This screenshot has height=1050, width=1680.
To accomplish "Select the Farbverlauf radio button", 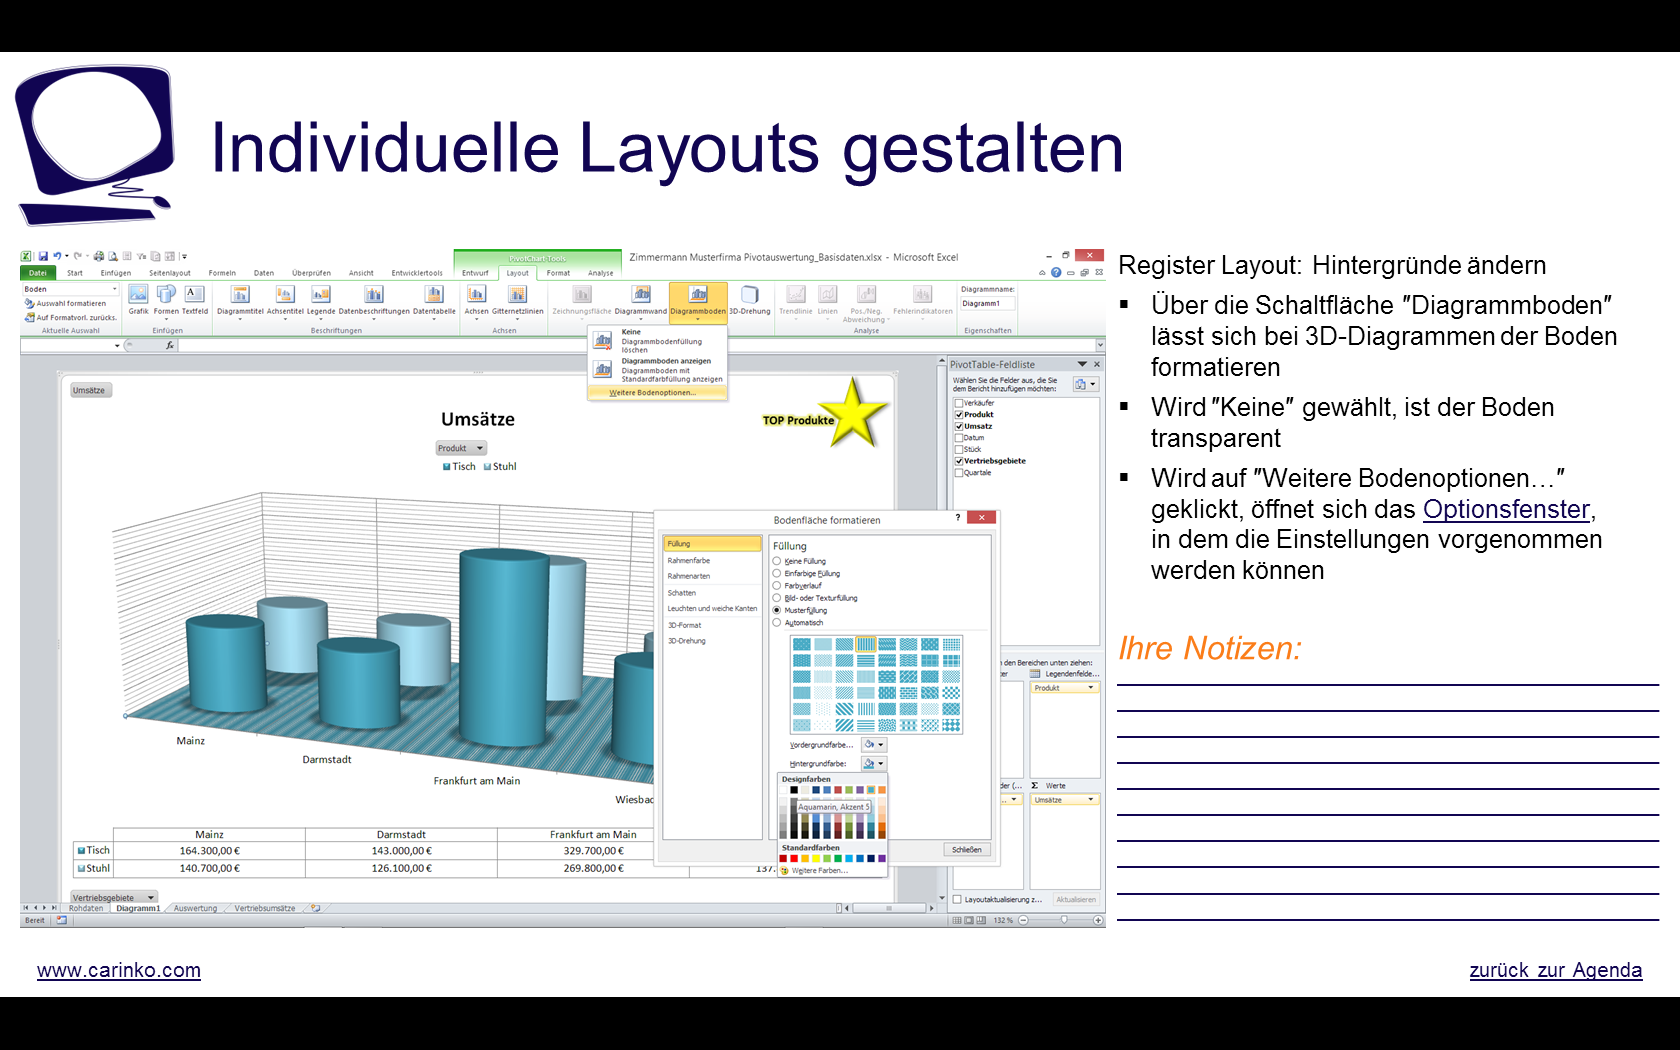I will click(777, 586).
